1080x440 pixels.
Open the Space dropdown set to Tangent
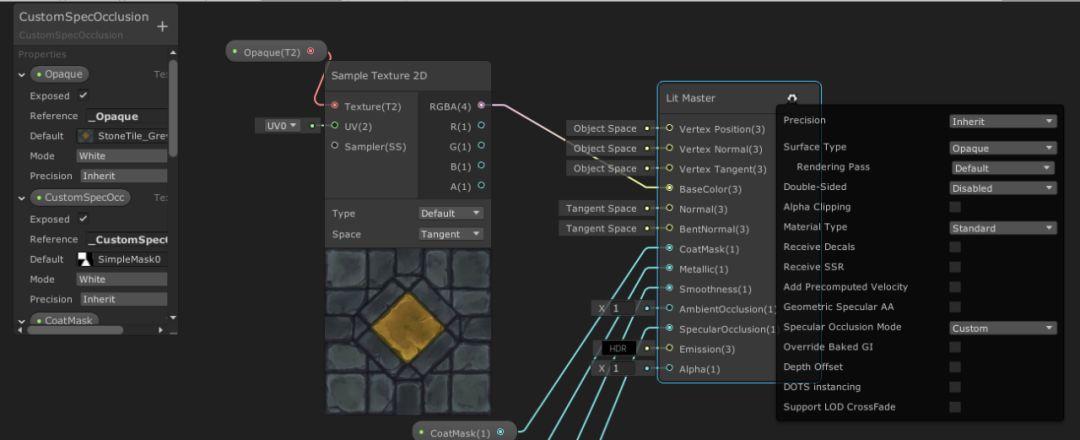point(451,234)
